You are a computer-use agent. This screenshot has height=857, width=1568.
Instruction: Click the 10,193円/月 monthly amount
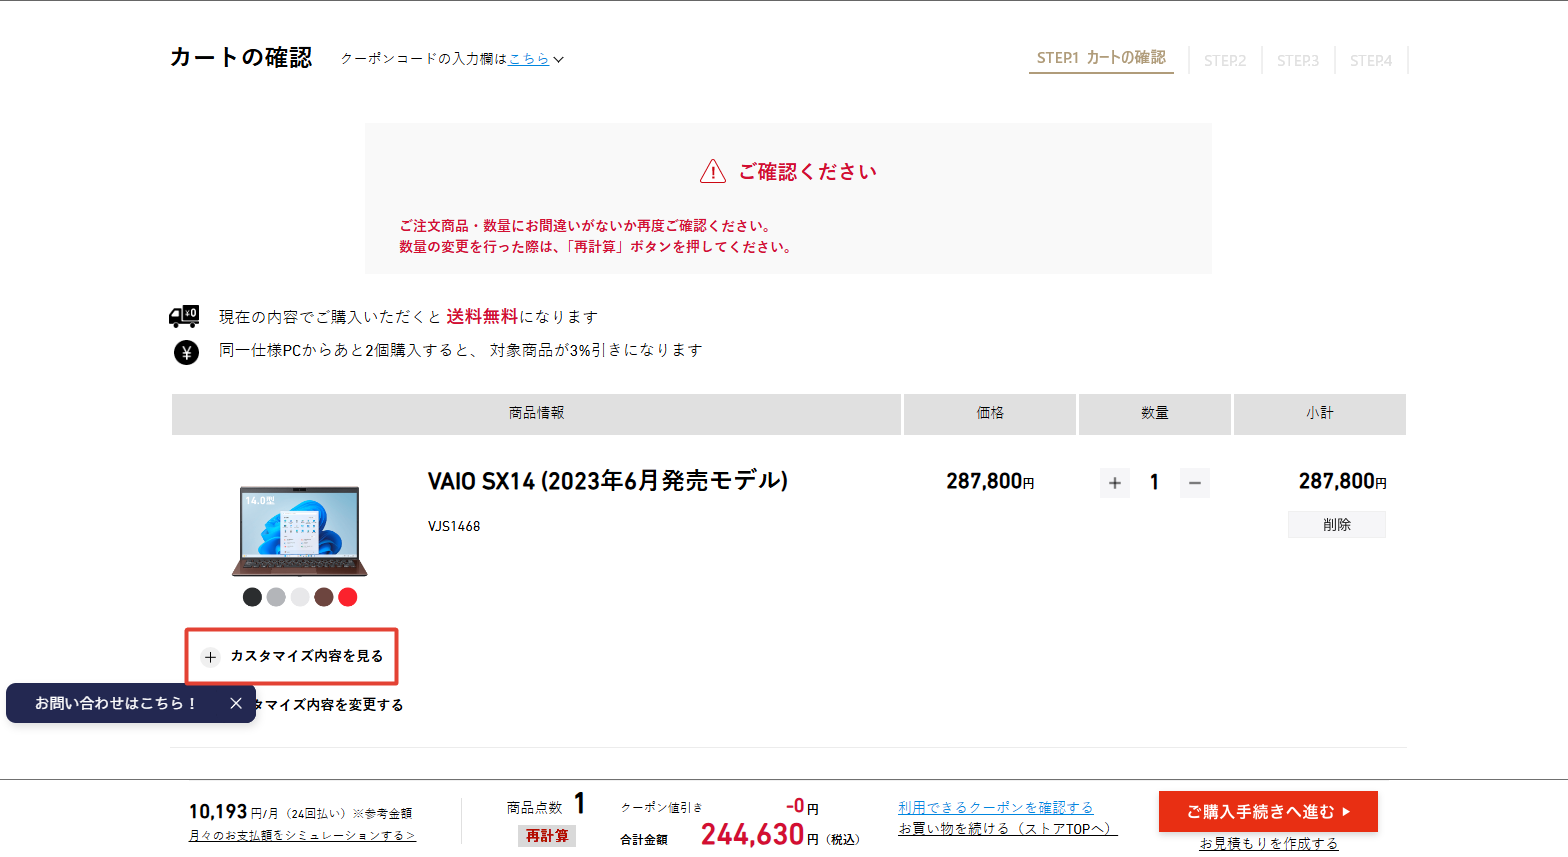click(233, 812)
